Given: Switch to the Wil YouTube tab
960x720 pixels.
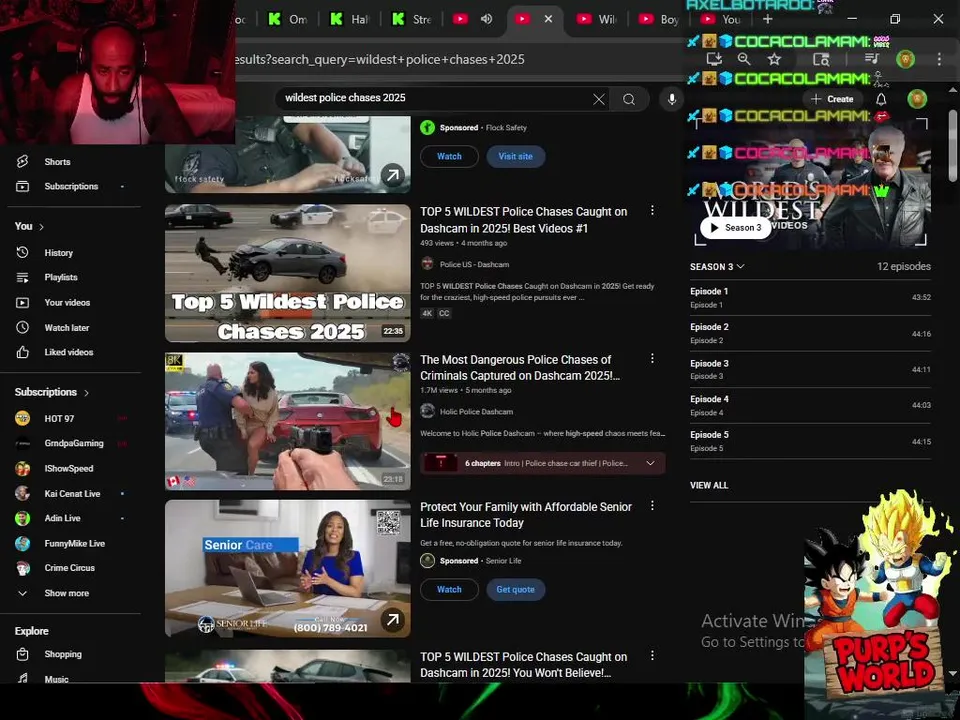Looking at the screenshot, I should coord(598,20).
